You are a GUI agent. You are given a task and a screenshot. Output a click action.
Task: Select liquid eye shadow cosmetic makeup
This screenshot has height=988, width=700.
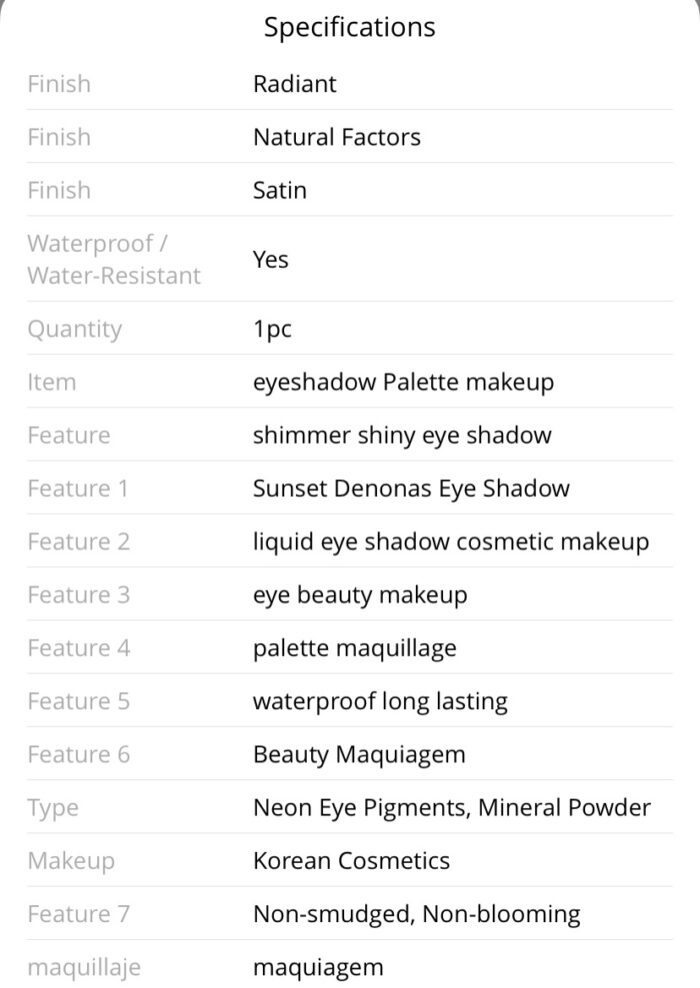[450, 542]
